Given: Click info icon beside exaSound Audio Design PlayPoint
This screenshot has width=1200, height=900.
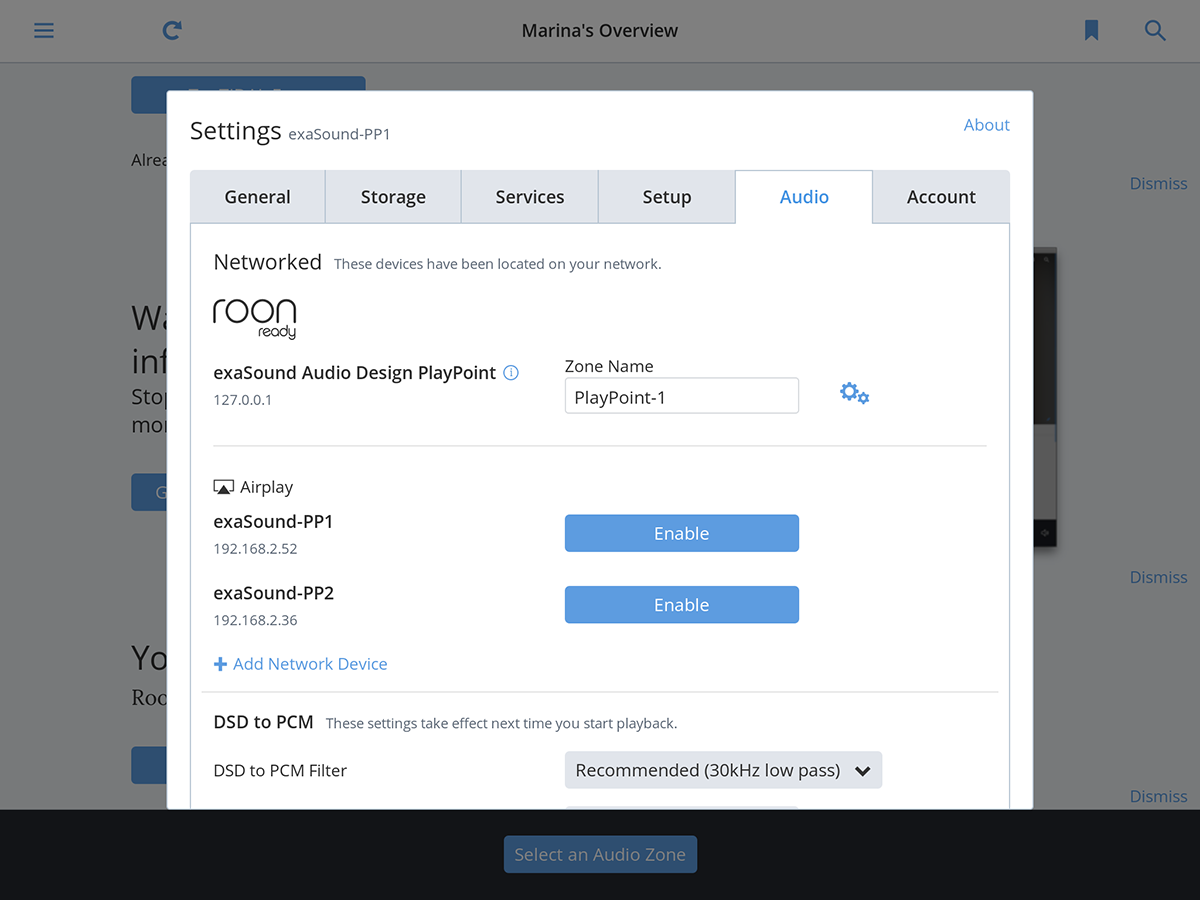Looking at the screenshot, I should (511, 373).
